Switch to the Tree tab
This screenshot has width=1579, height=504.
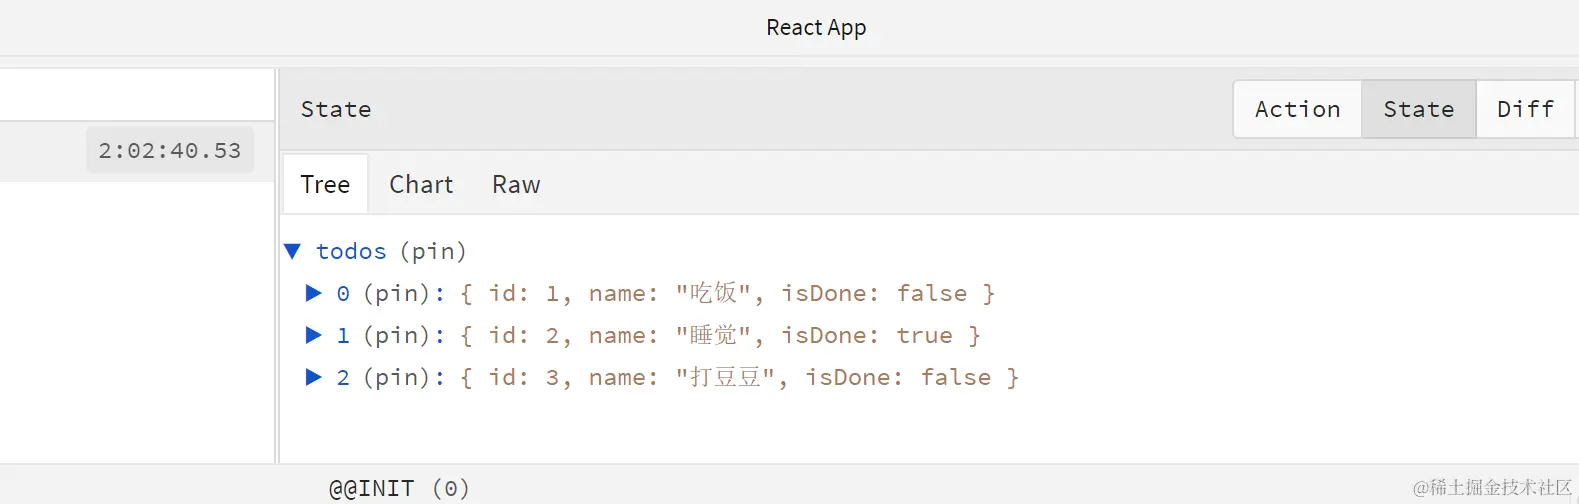click(x=325, y=185)
